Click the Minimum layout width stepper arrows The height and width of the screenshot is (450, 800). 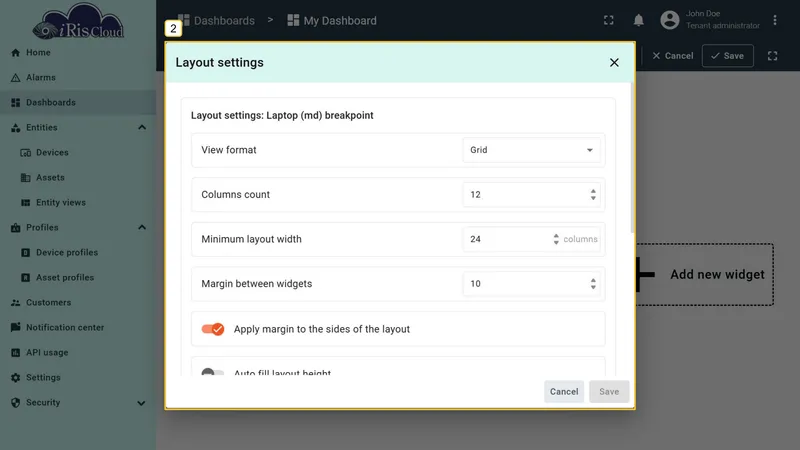pos(556,239)
